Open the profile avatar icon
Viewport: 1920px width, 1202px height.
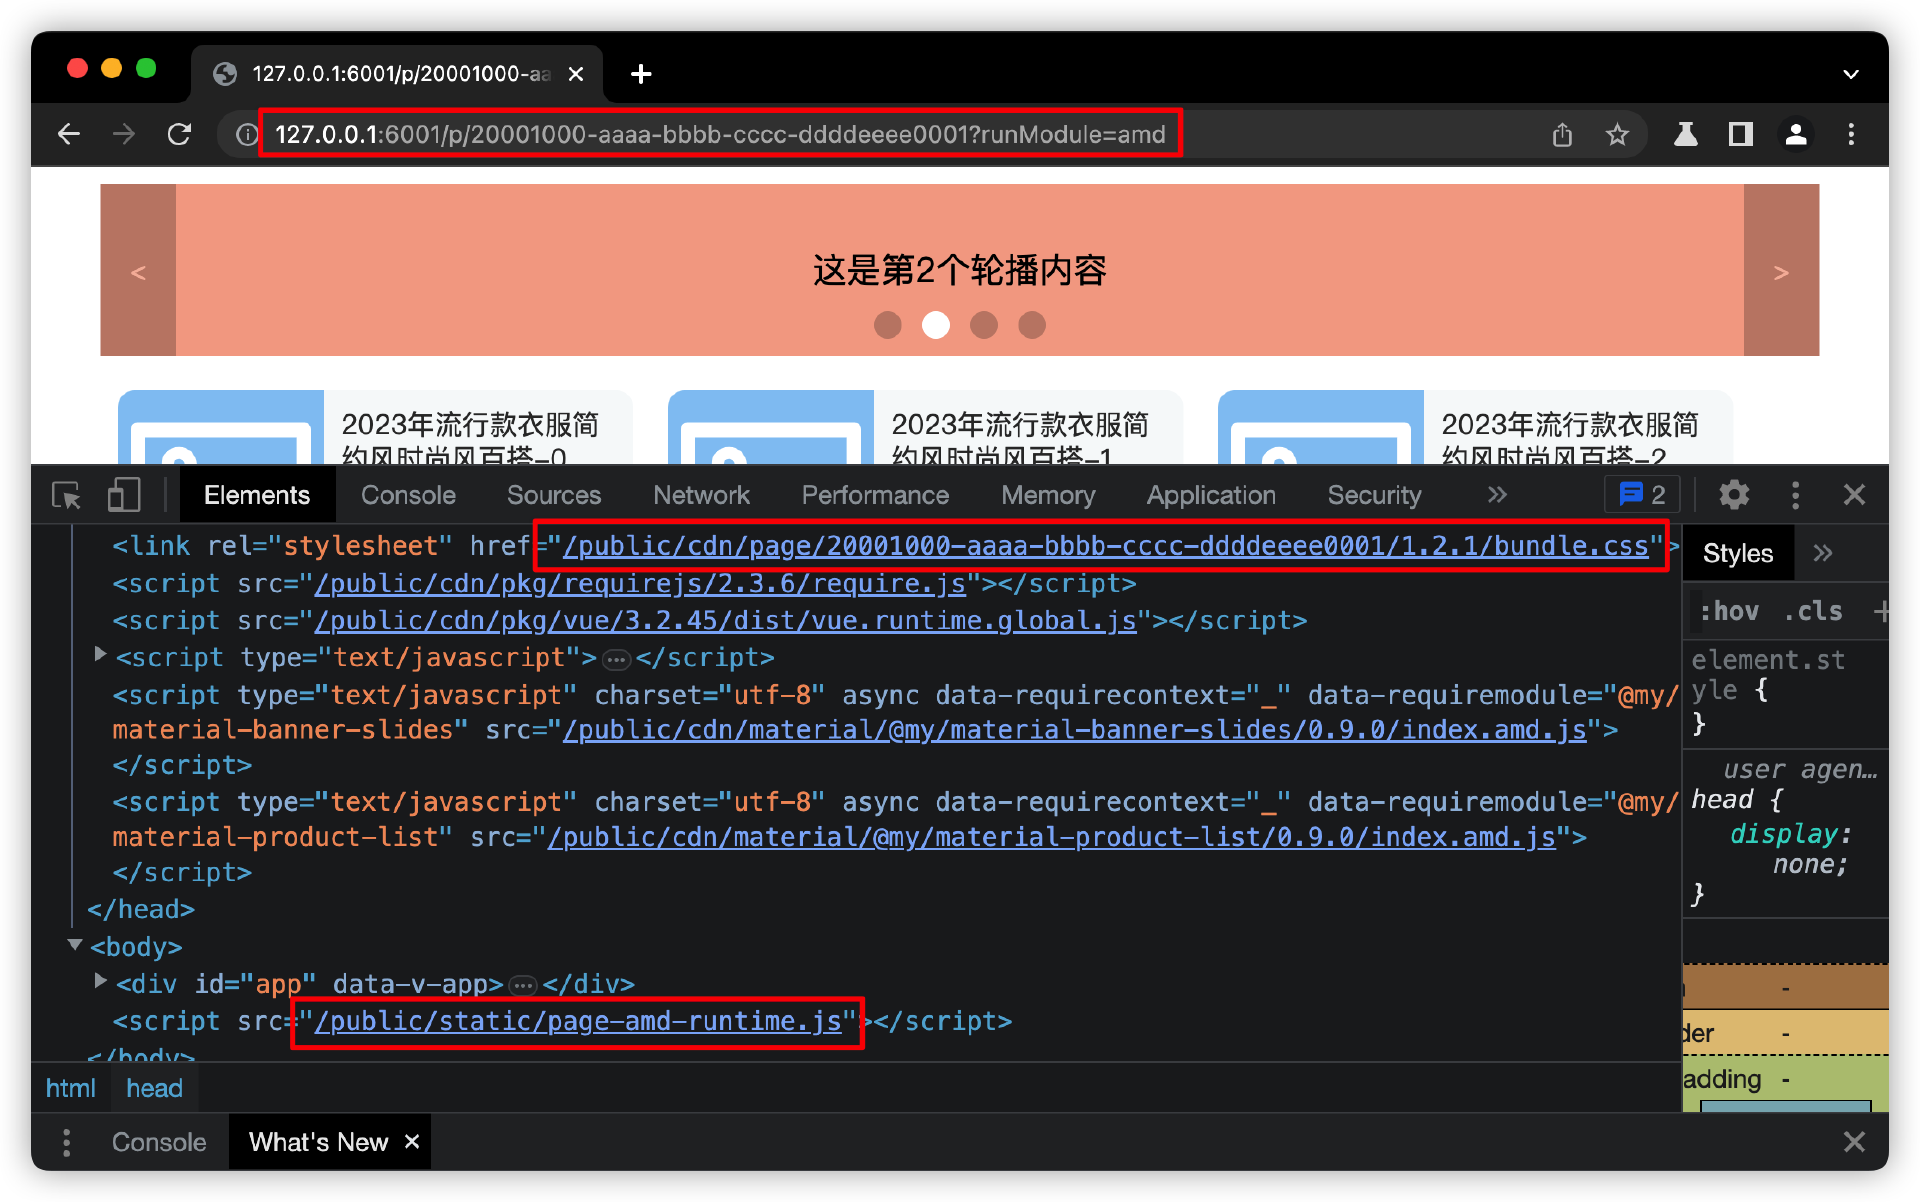1796,134
